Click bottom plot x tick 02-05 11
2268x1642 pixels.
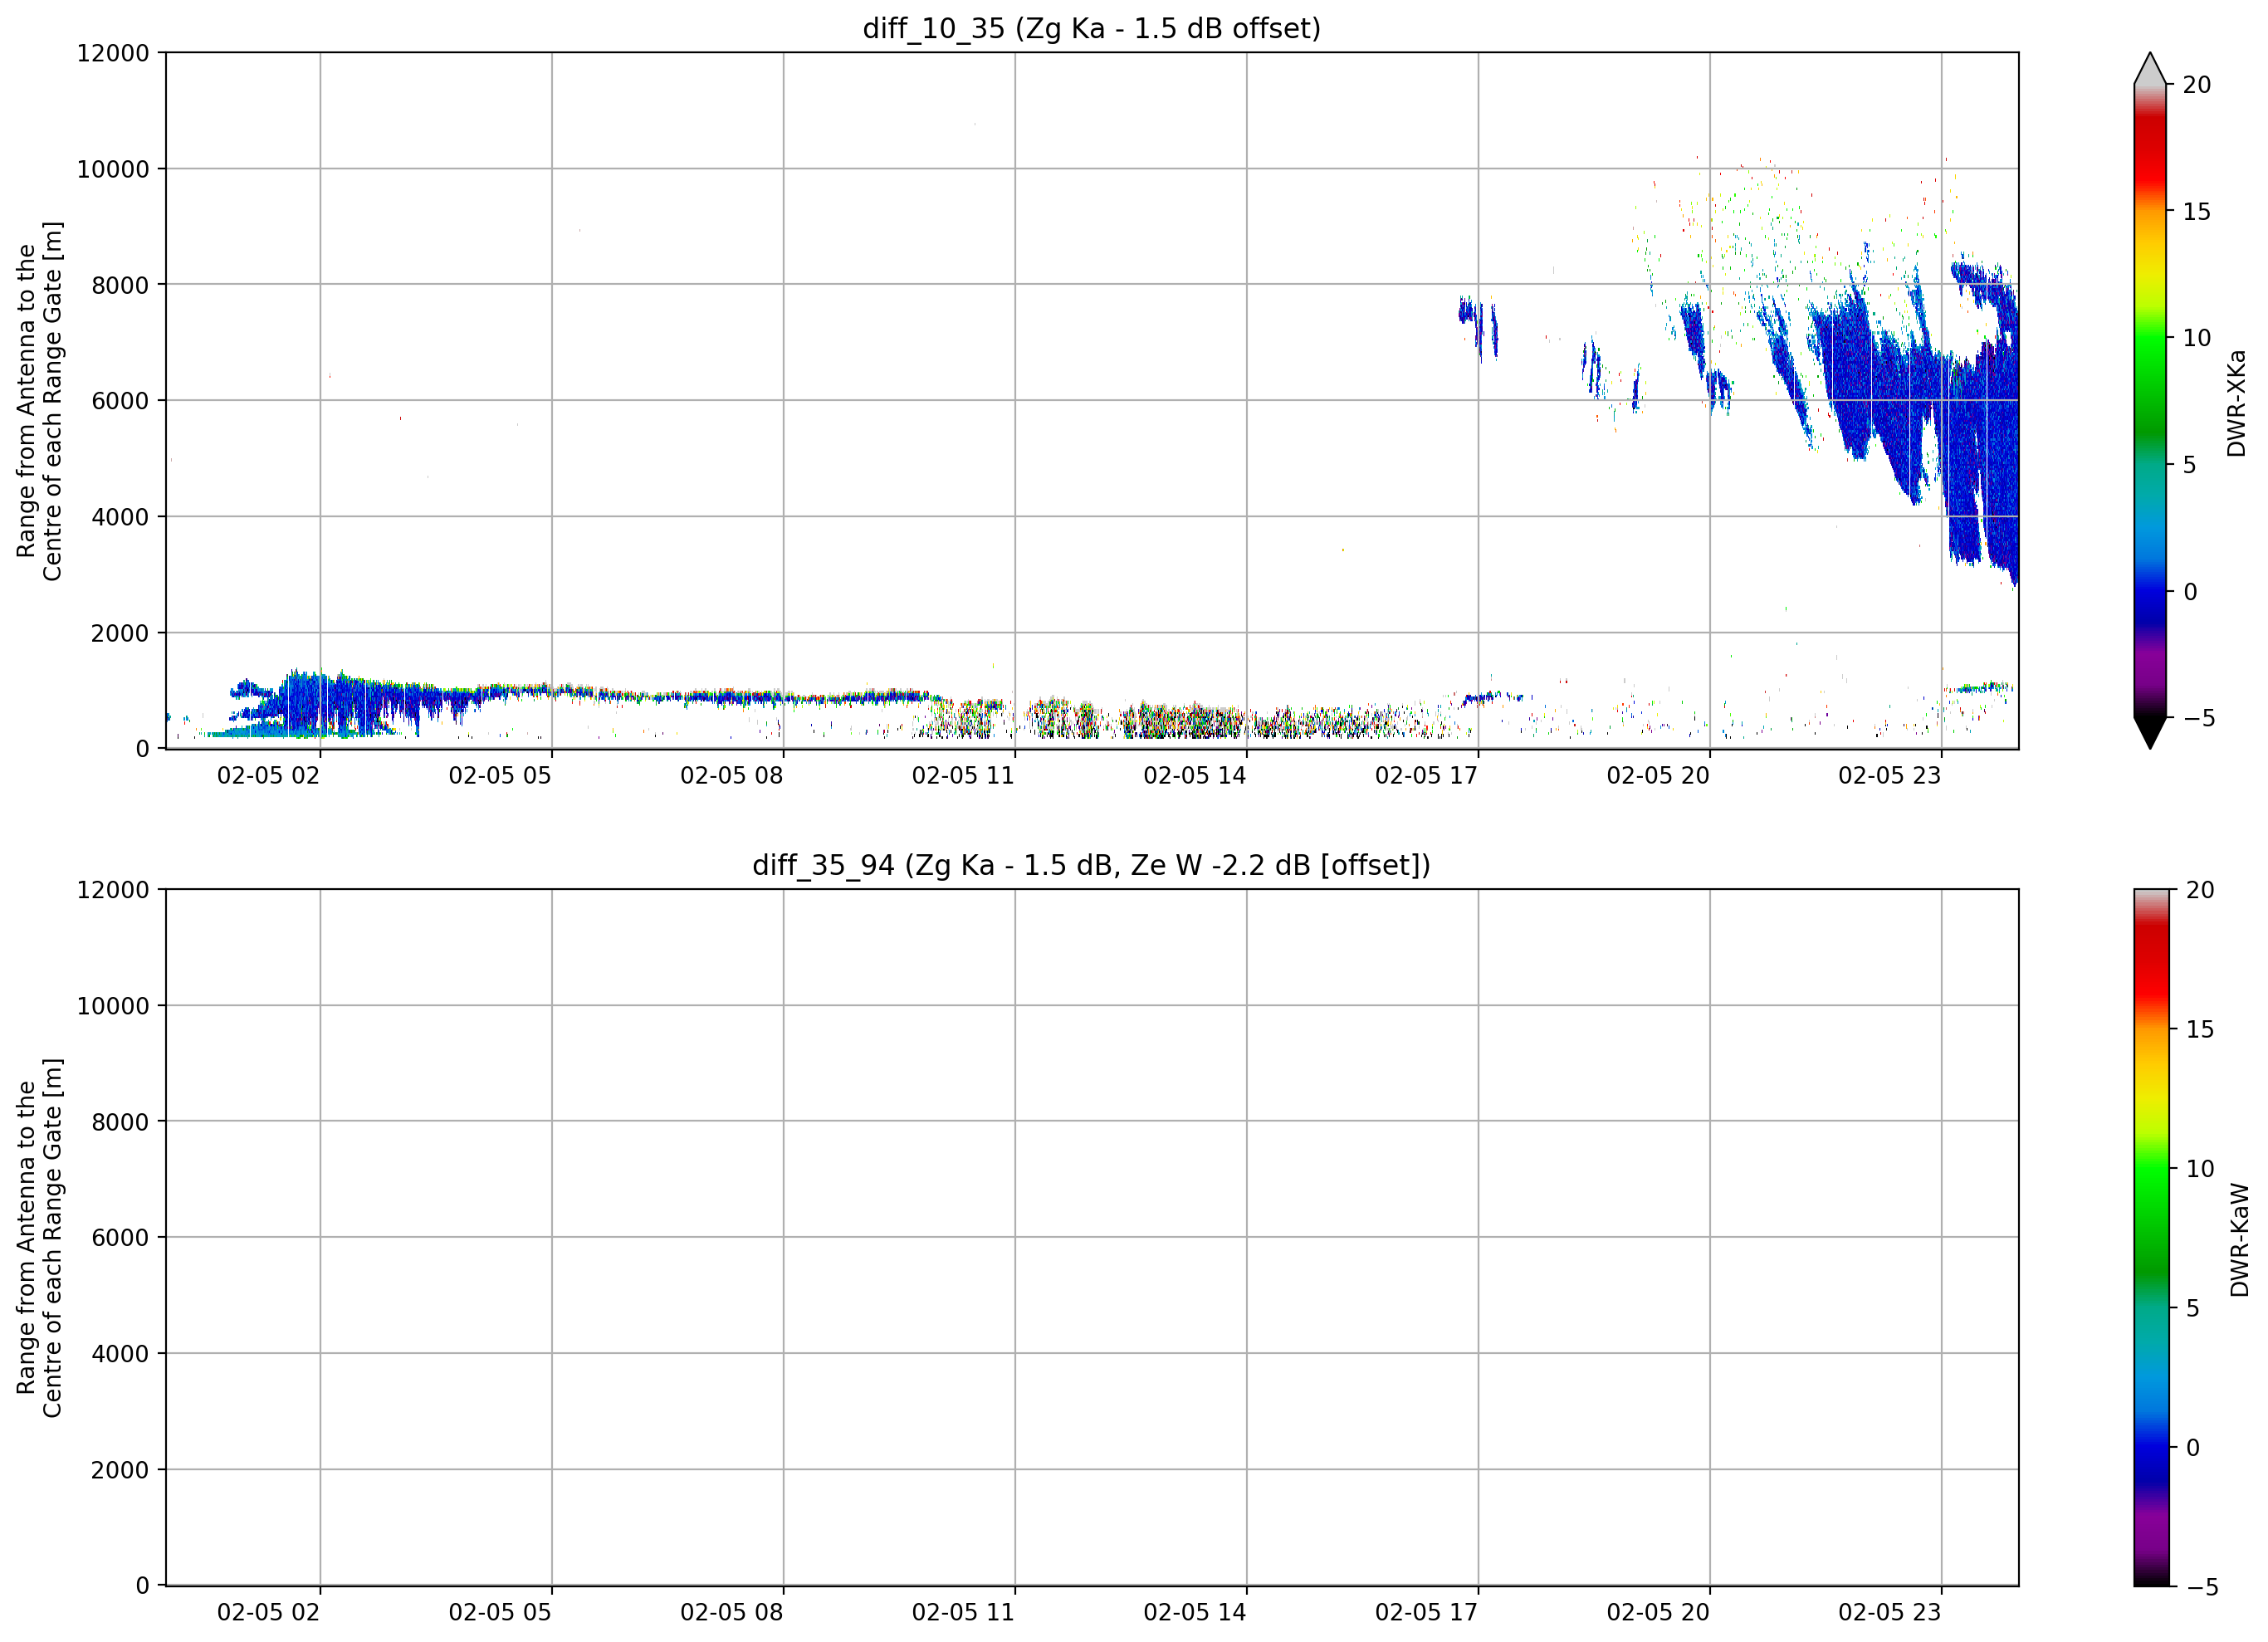click(963, 1613)
